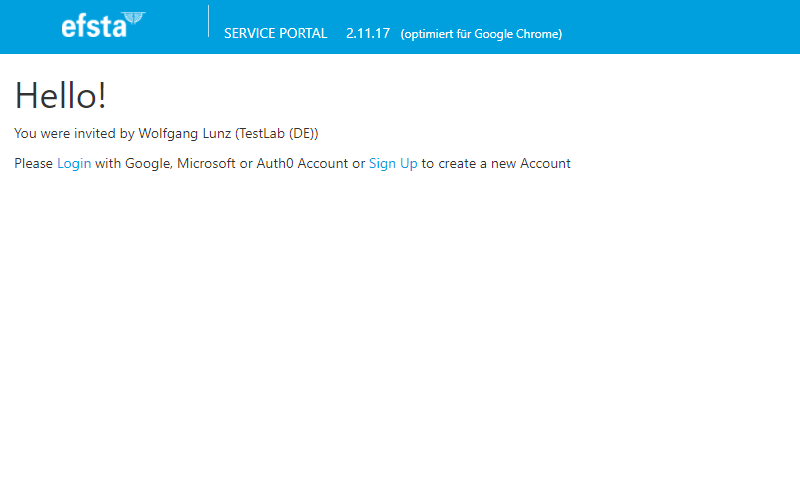Click the SERVICE PORTAL title
The image size is (800, 497).
[276, 34]
